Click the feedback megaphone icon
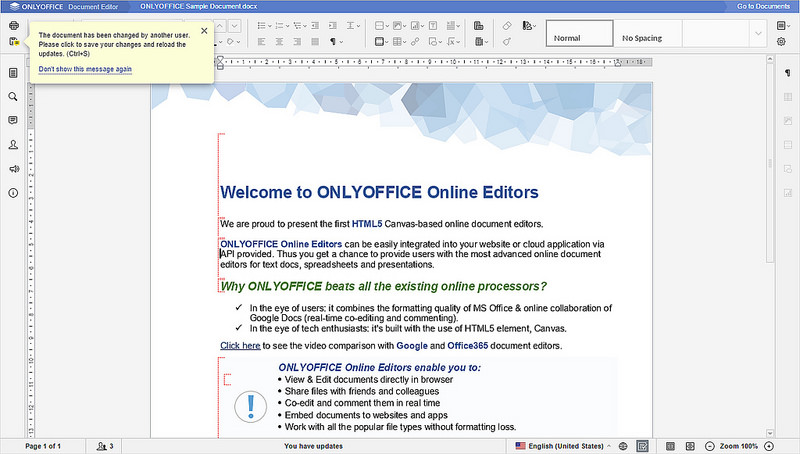This screenshot has height=454, width=800. tap(13, 168)
